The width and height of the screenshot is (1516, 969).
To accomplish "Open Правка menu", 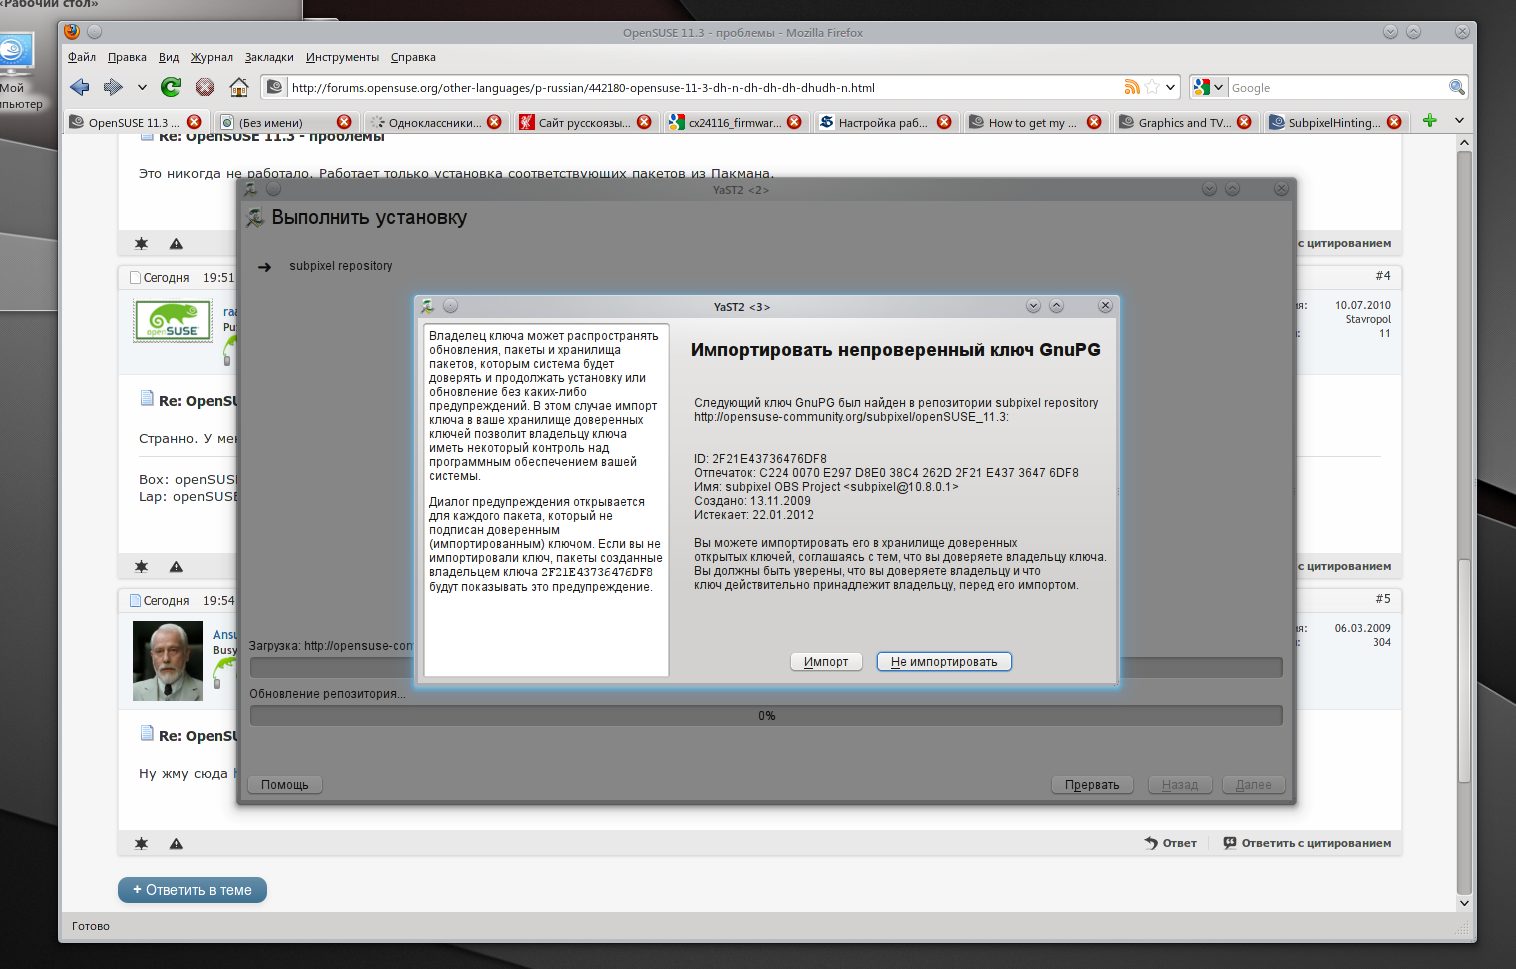I will point(127,57).
